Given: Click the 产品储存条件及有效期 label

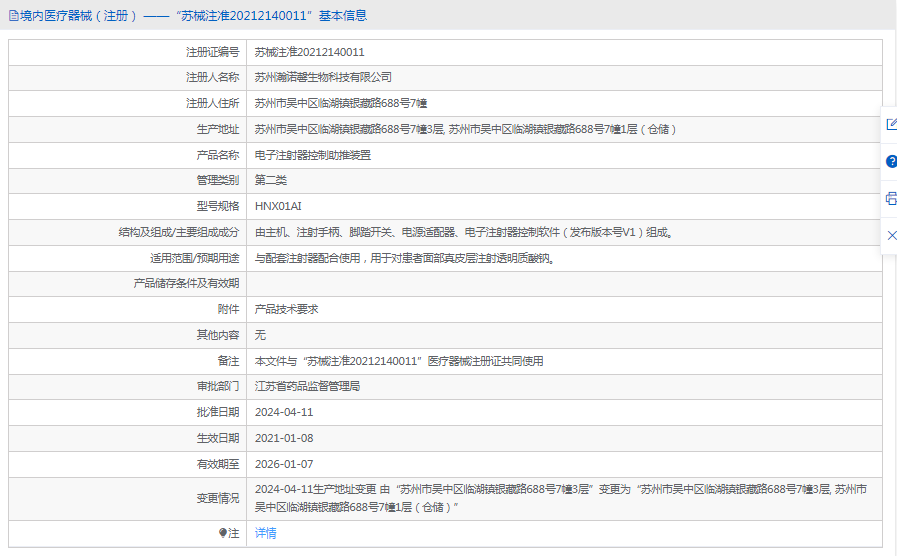Looking at the screenshot, I should (x=186, y=284).
